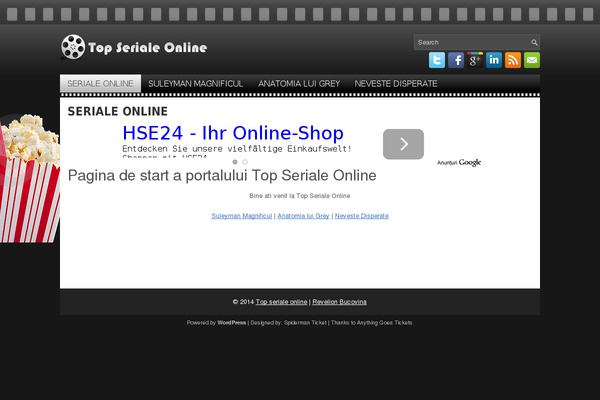Click the Anunturi Google label
Screen dimensions: 600x400
(459, 163)
